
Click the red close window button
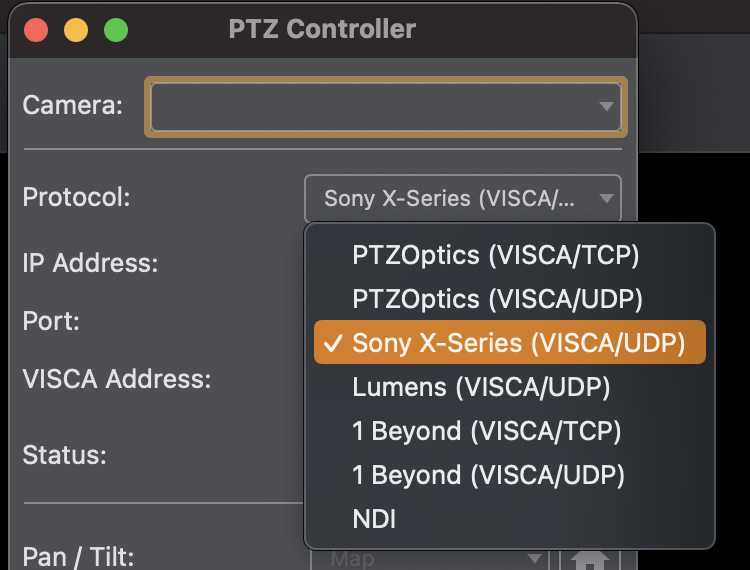(x=36, y=30)
